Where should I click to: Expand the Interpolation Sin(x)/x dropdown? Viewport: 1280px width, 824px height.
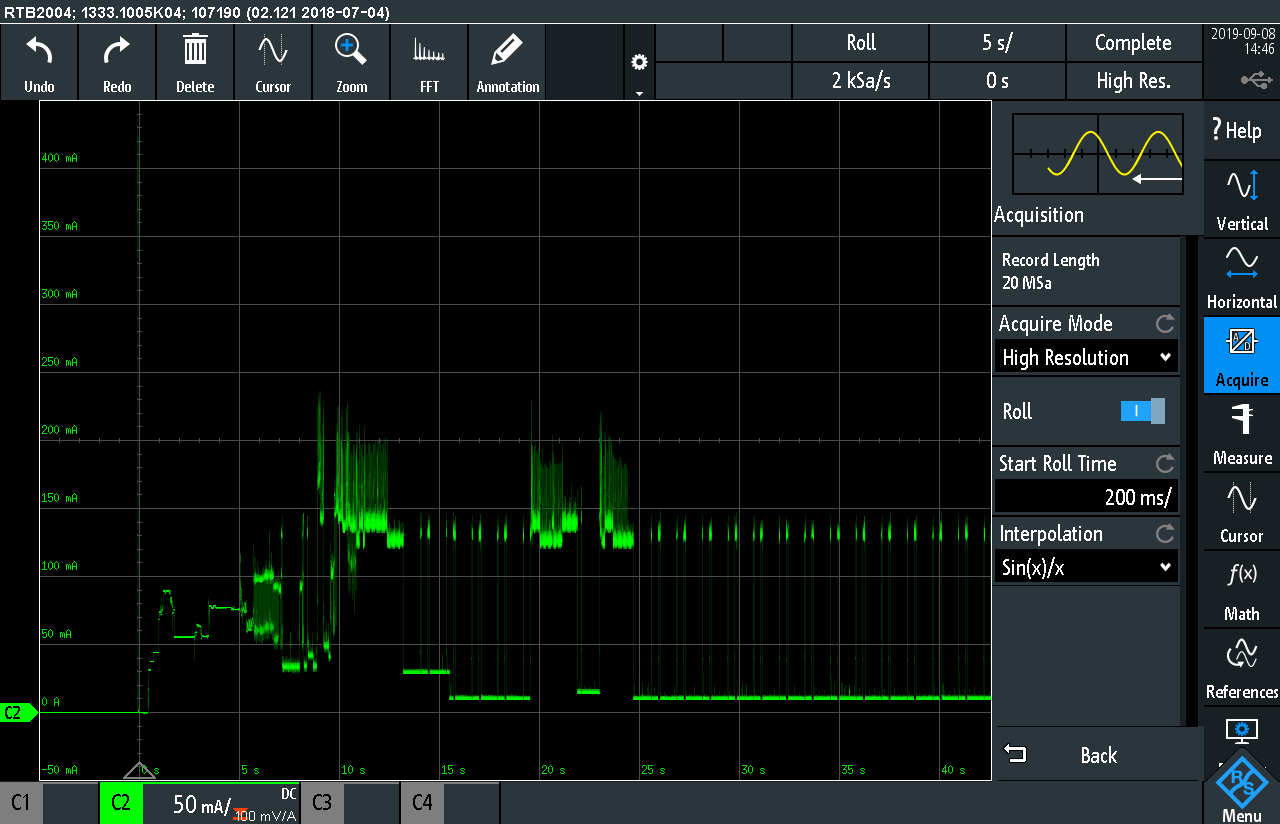[x=1086, y=568]
